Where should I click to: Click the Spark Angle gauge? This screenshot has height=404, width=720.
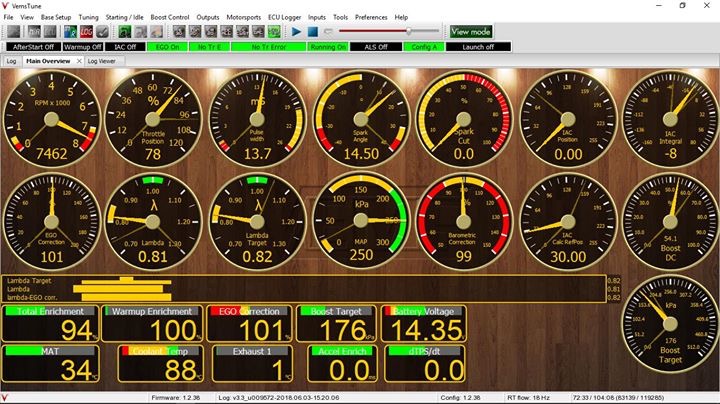(361, 119)
